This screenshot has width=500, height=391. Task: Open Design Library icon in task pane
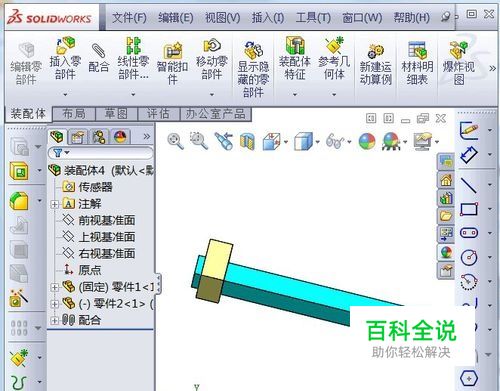click(446, 198)
